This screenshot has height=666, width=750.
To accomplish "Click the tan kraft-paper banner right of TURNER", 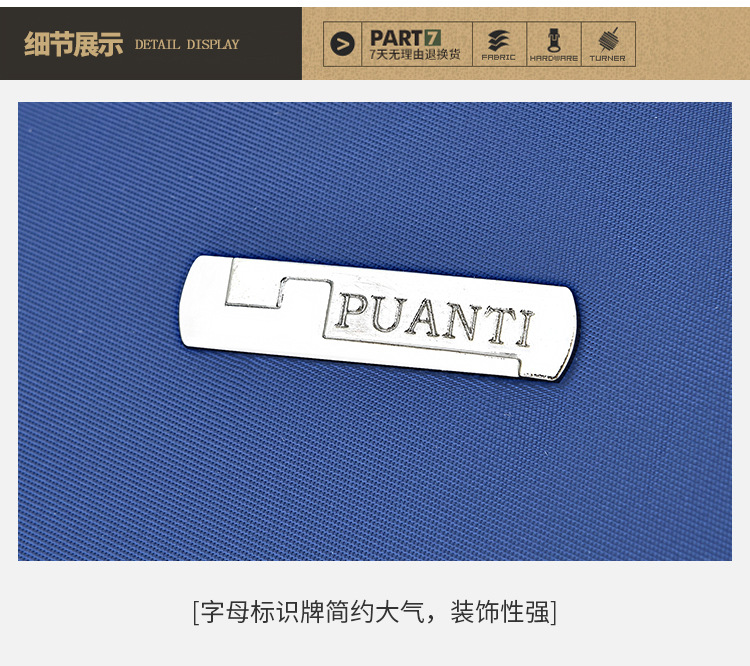I will [x=693, y=44].
